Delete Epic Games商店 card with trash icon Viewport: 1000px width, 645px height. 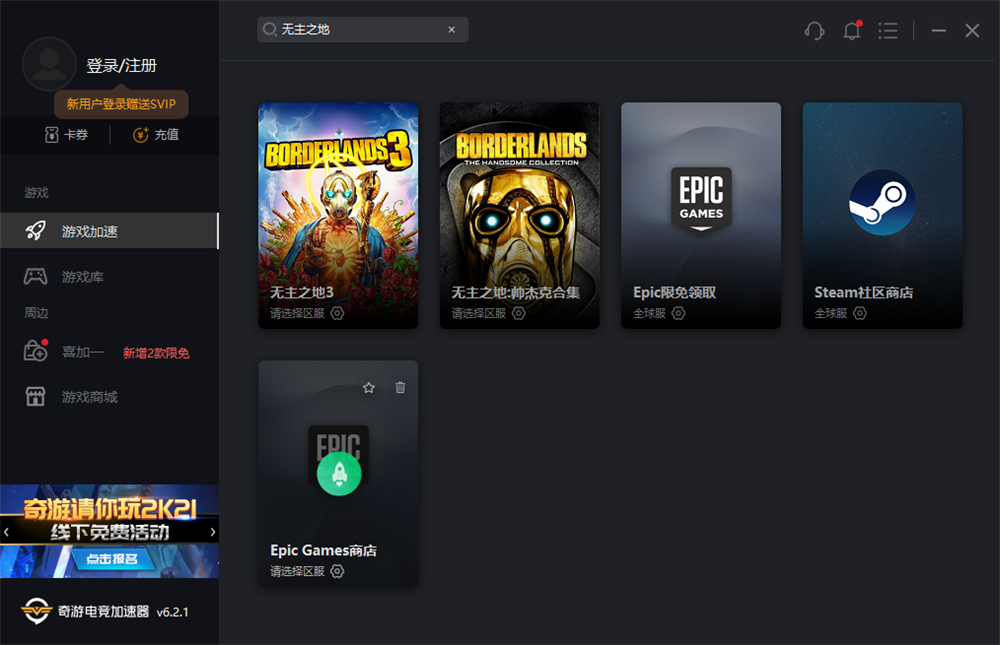coord(401,387)
